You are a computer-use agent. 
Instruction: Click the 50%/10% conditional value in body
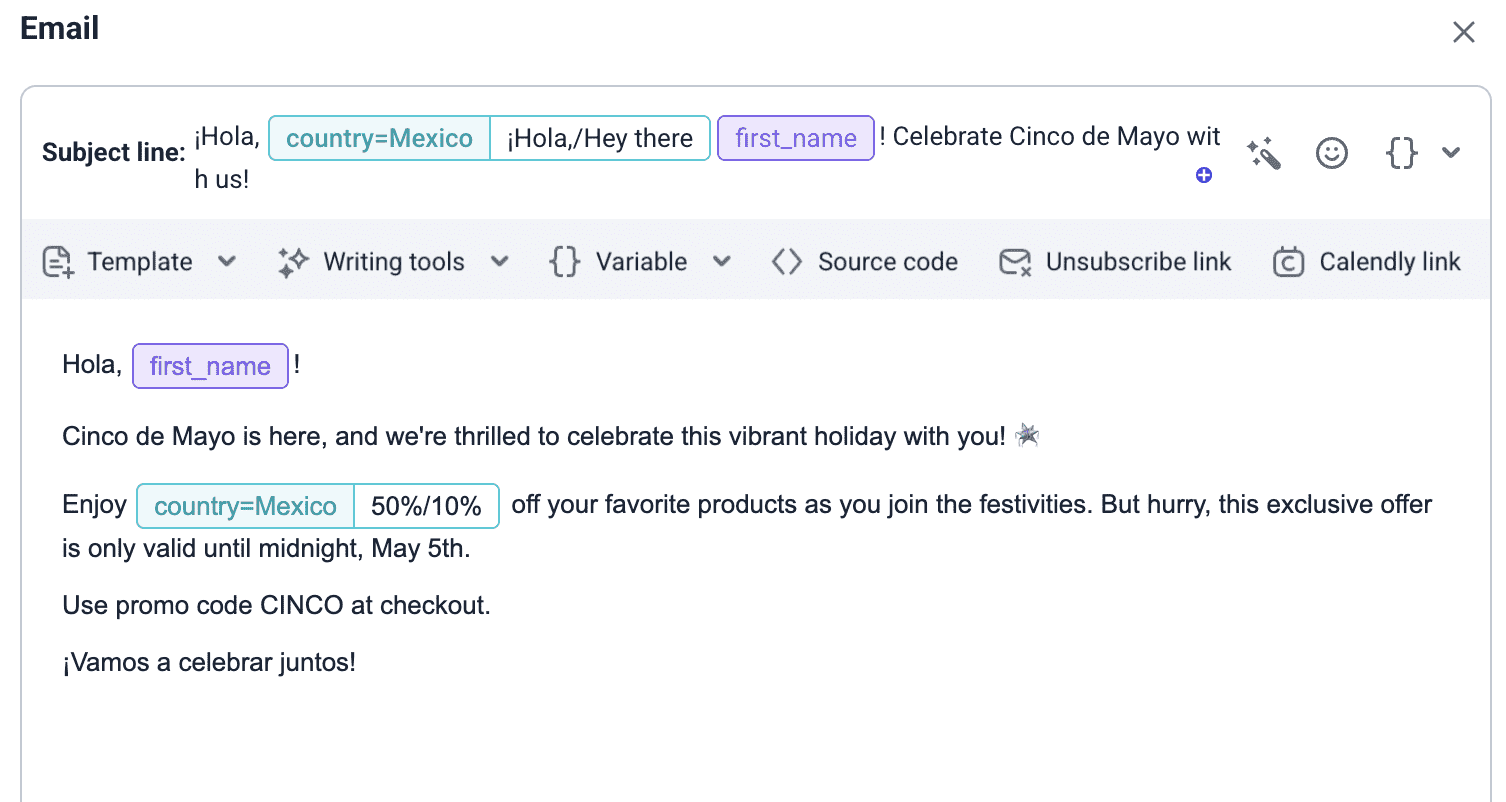click(426, 506)
